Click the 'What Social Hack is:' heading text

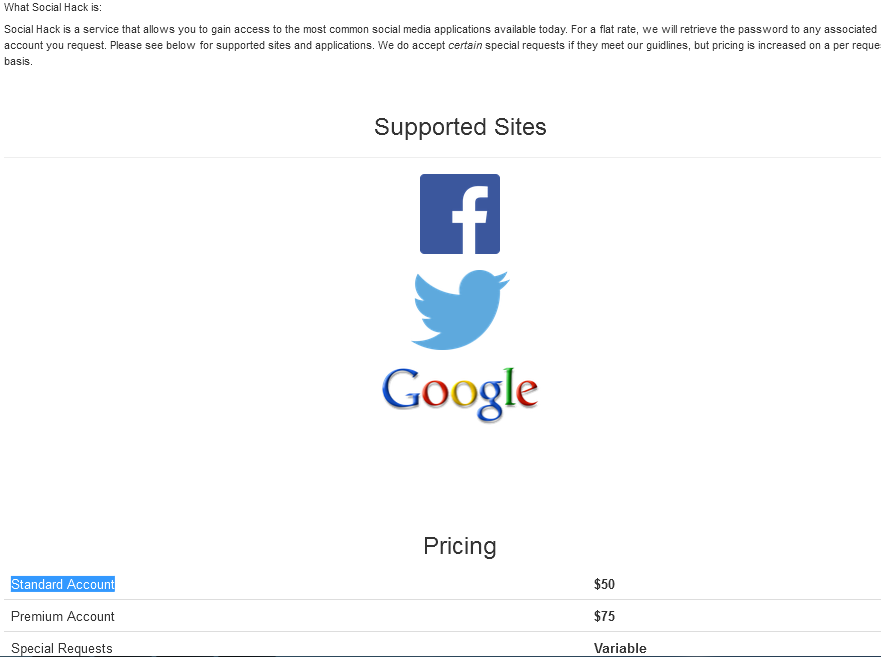point(53,8)
